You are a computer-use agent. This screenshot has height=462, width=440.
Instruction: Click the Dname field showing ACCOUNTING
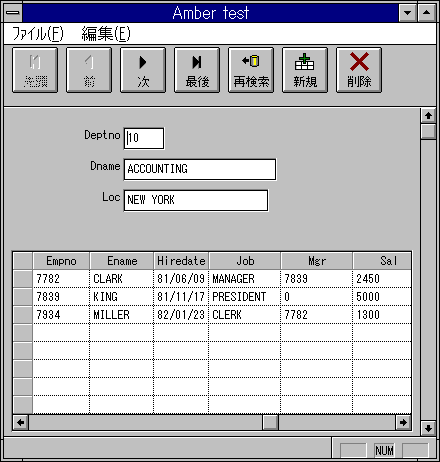coord(200,169)
